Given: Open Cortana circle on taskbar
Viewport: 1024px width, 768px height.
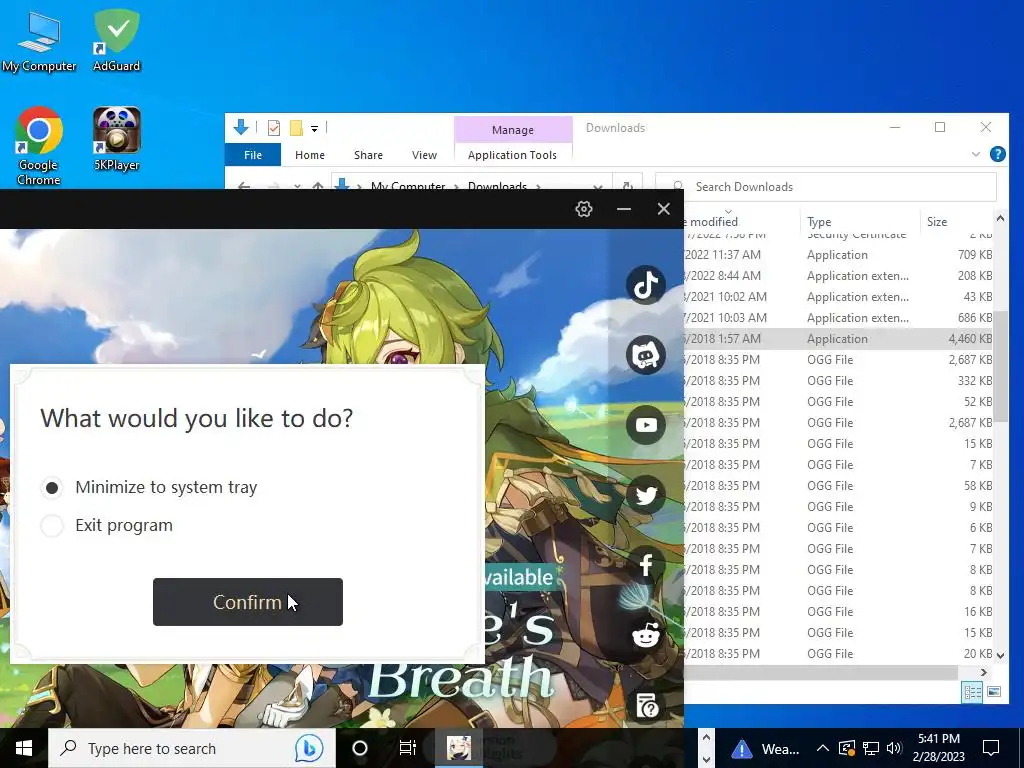Looking at the screenshot, I should pos(360,748).
